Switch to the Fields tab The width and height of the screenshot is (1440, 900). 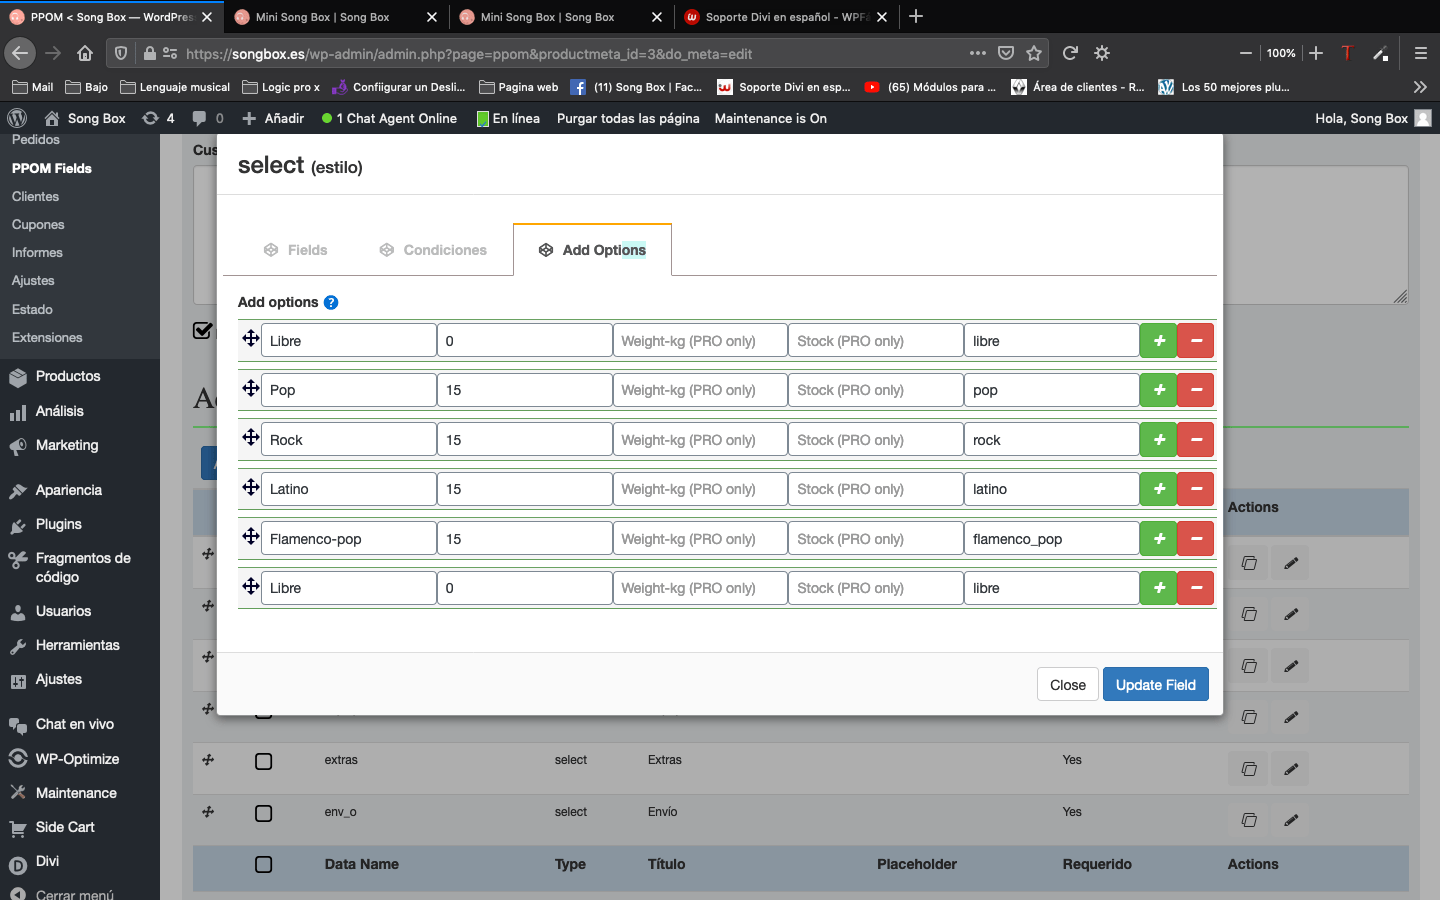tap(295, 250)
